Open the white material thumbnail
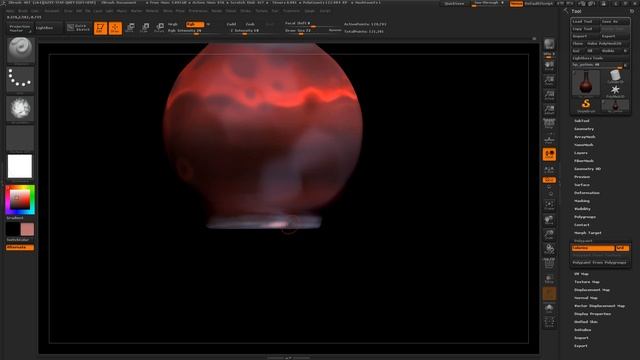Viewport: 640px width, 360px height. coord(20,167)
